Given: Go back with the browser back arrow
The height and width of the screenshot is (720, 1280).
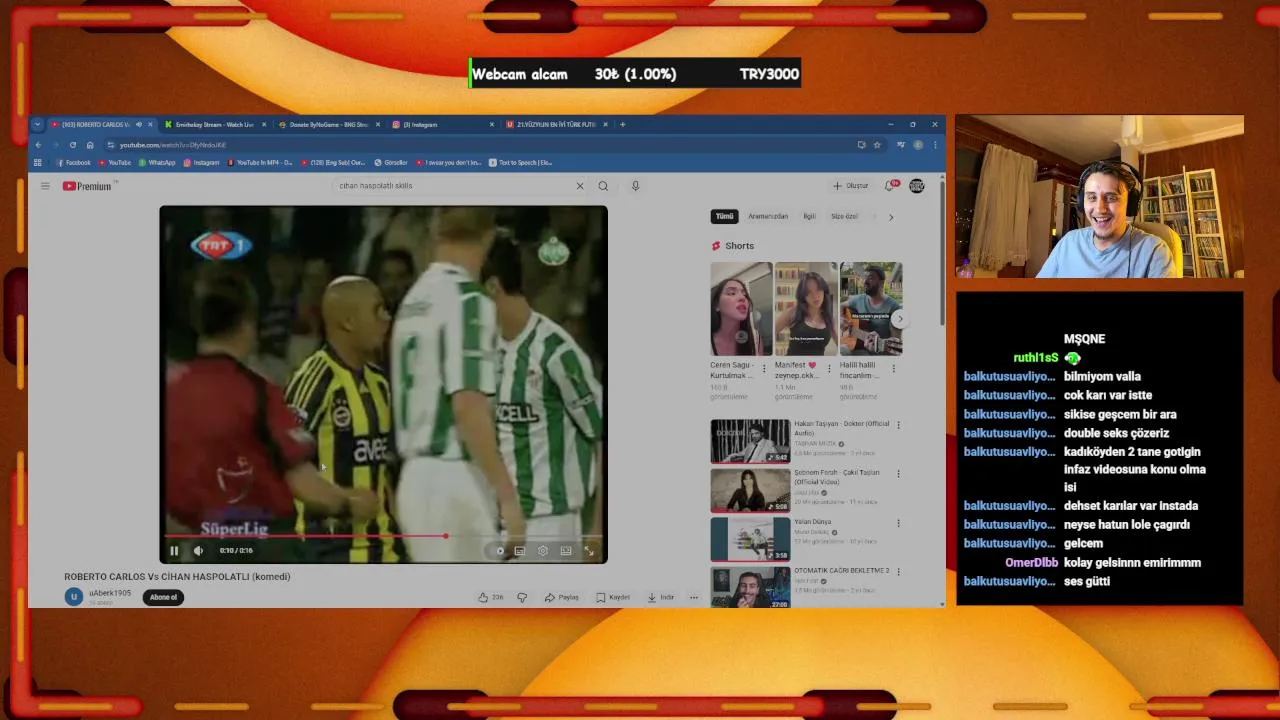Looking at the screenshot, I should (38, 145).
